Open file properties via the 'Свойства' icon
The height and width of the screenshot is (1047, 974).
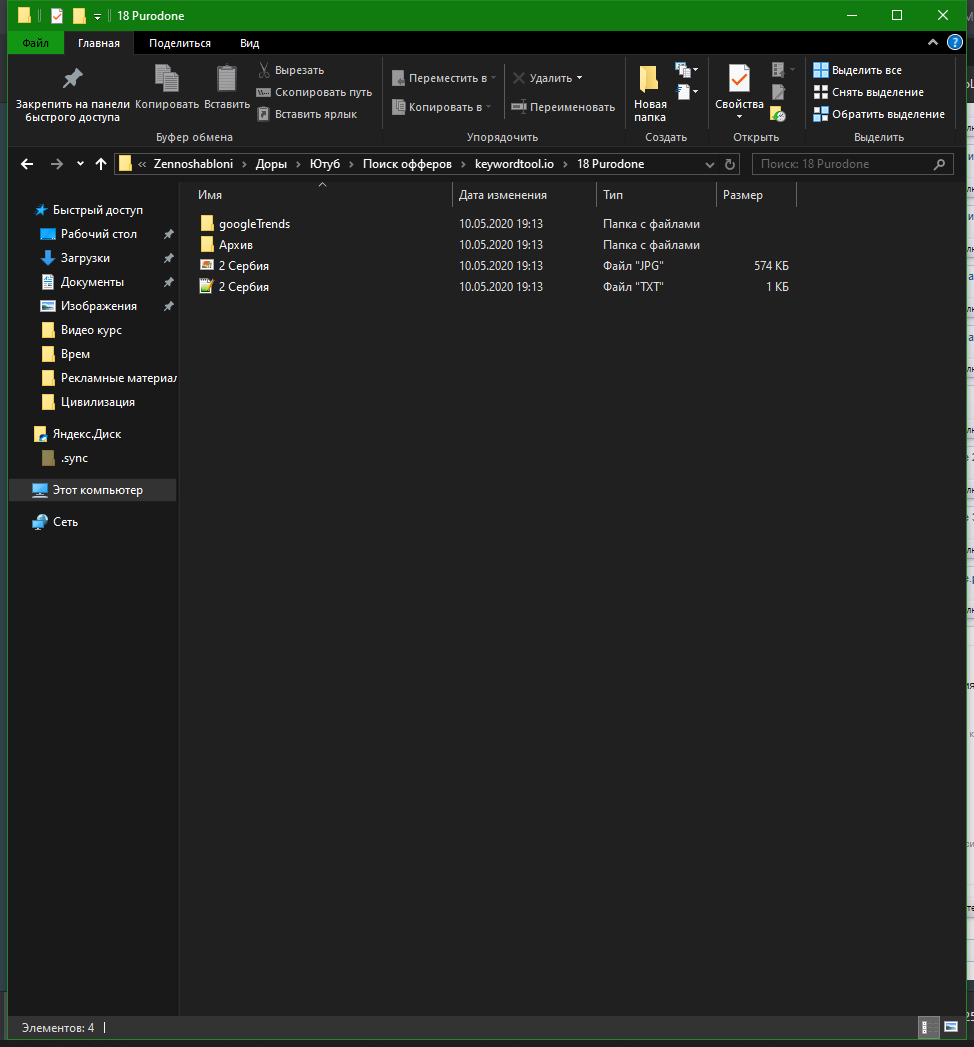coord(739,77)
